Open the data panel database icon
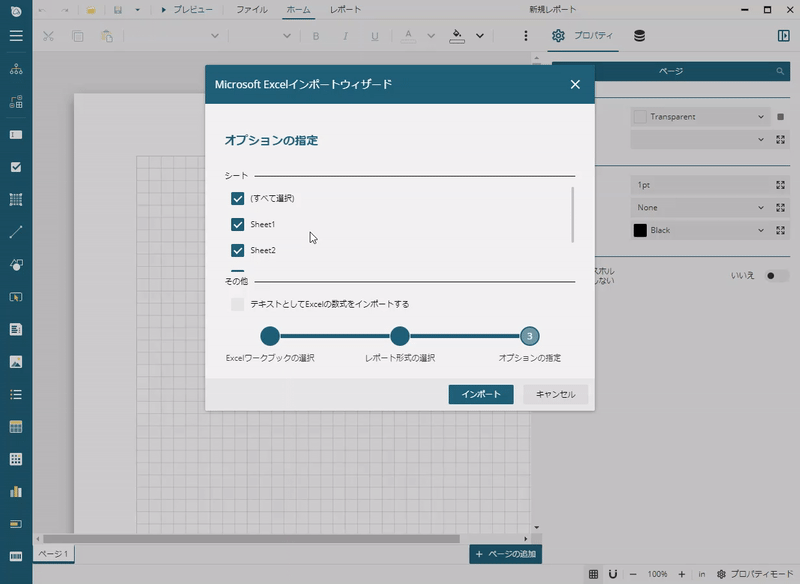The width and height of the screenshot is (800, 584). pyautogui.click(x=640, y=36)
